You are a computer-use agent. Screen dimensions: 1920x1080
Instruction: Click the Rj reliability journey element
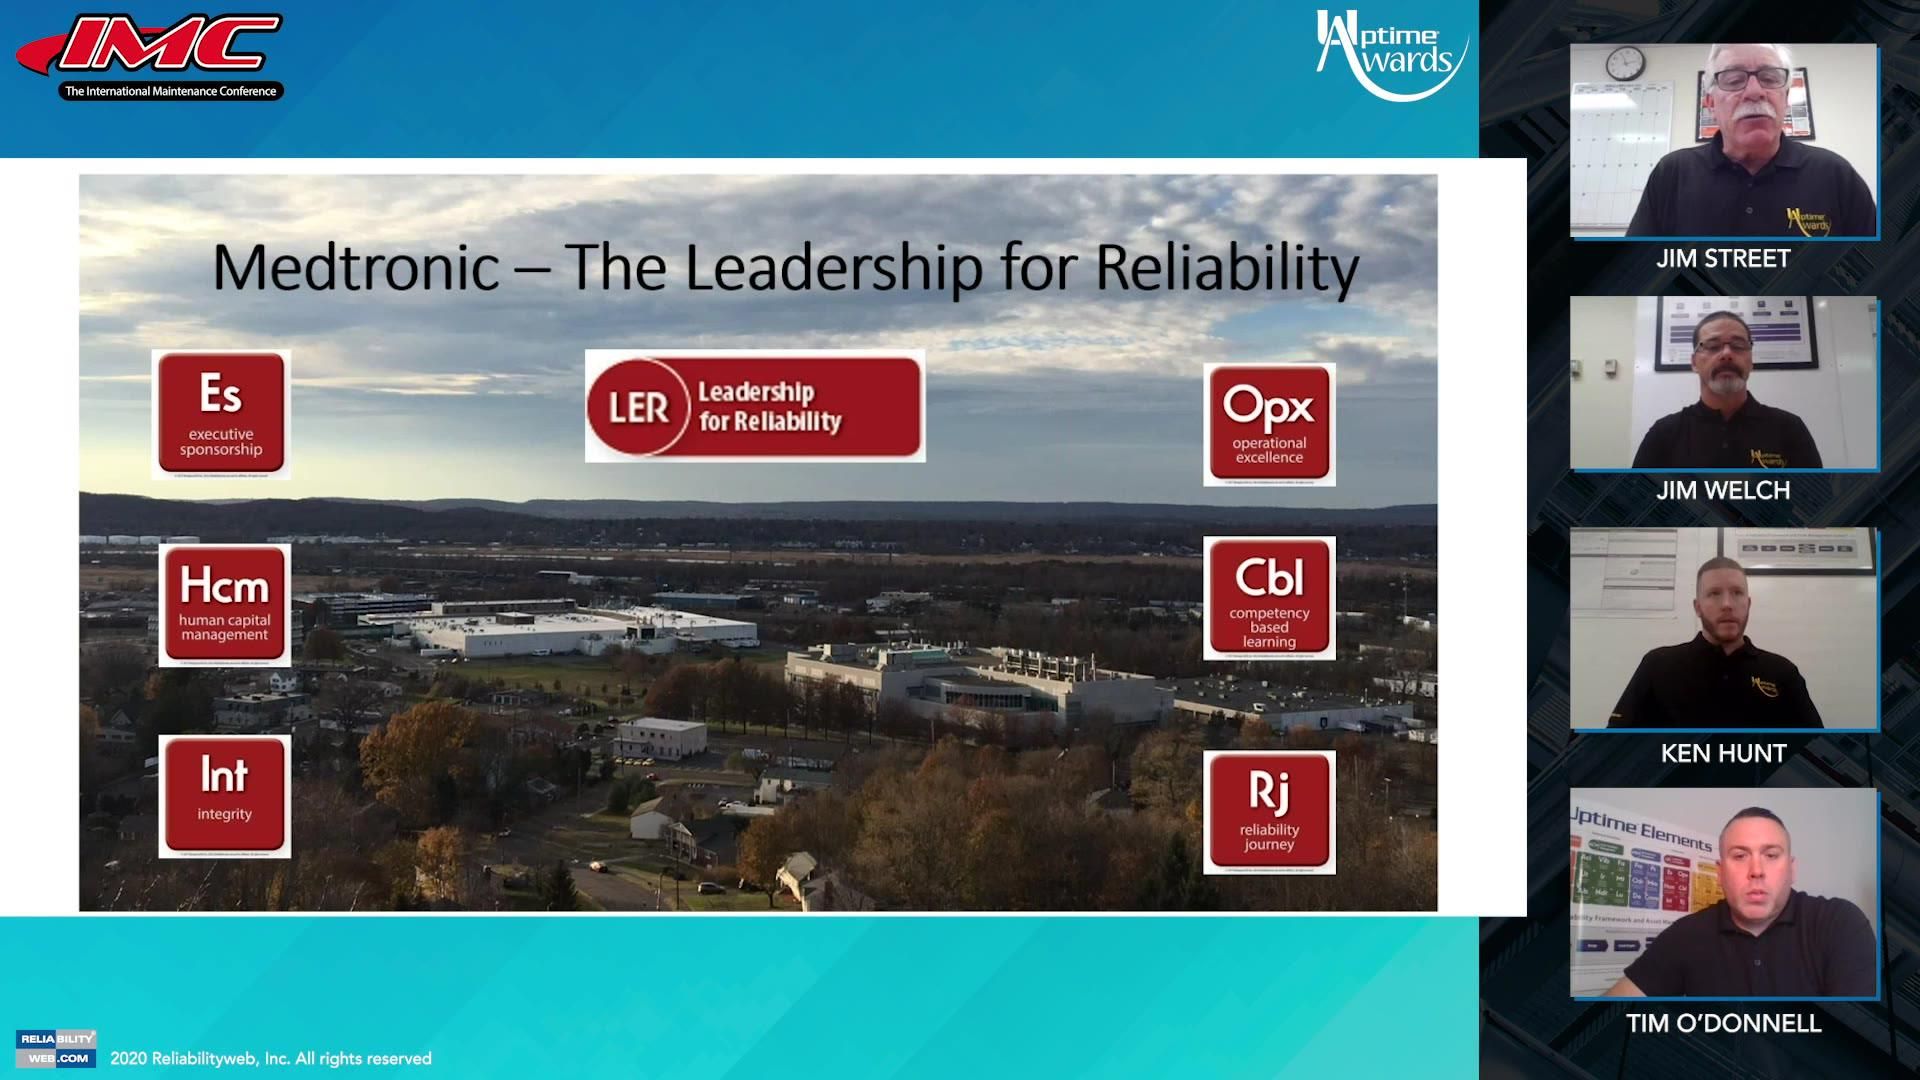(x=1268, y=810)
